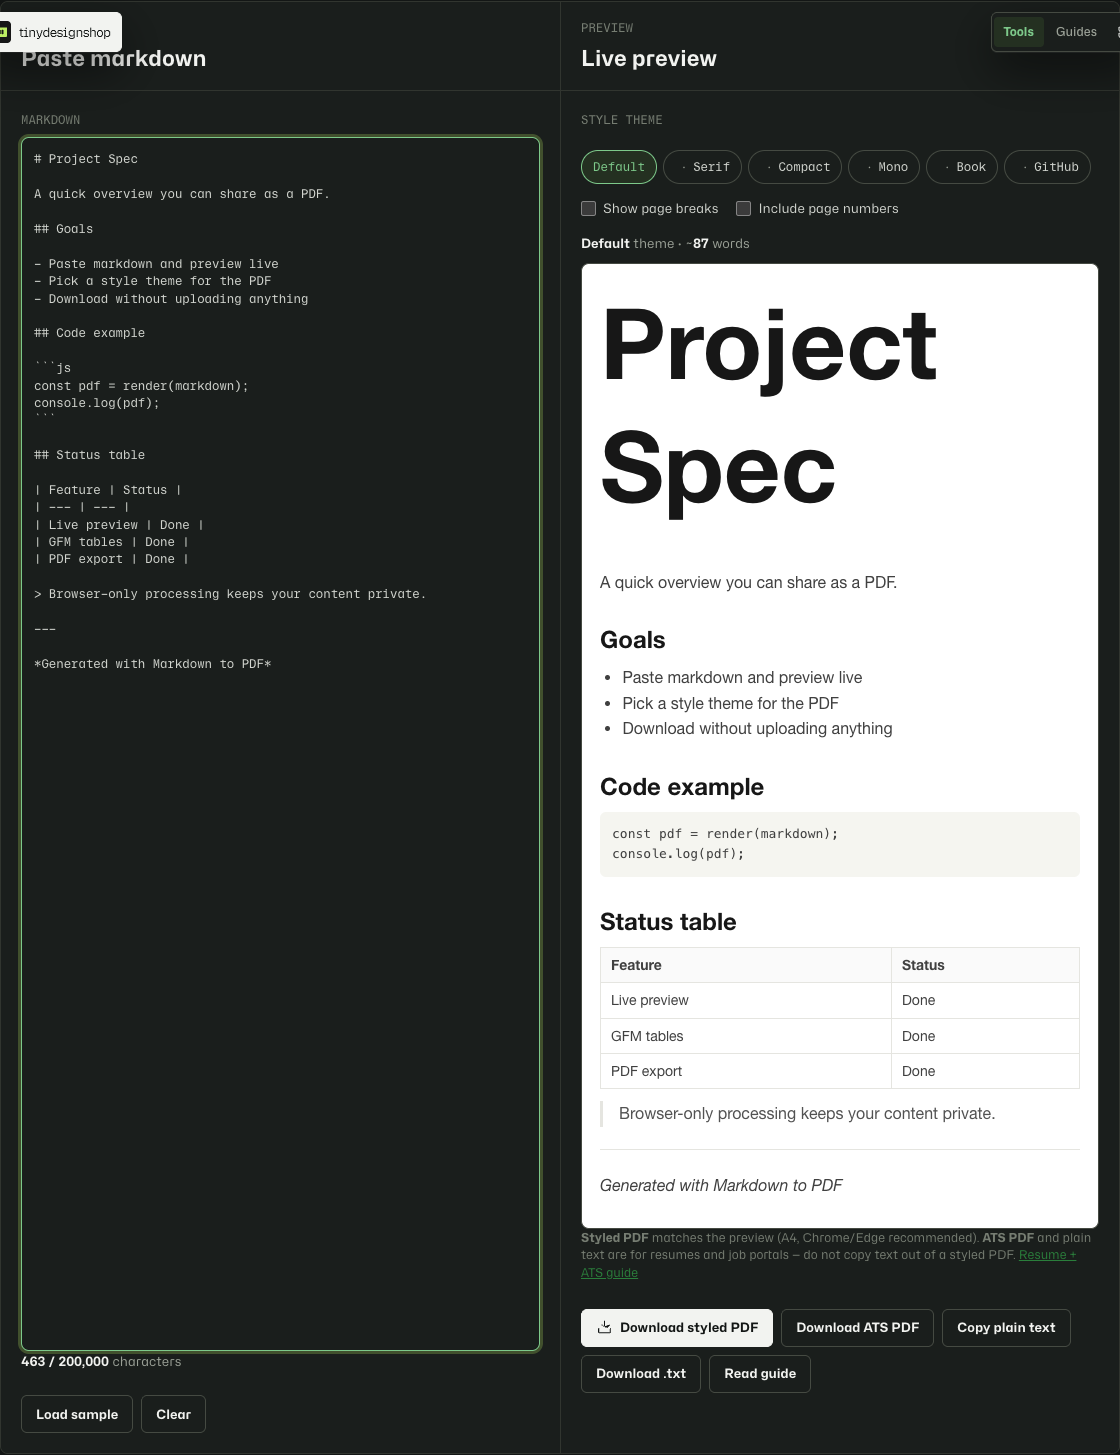This screenshot has width=1120, height=1455.
Task: Click '## Goals' line in markdown editor
Action: 64,229
